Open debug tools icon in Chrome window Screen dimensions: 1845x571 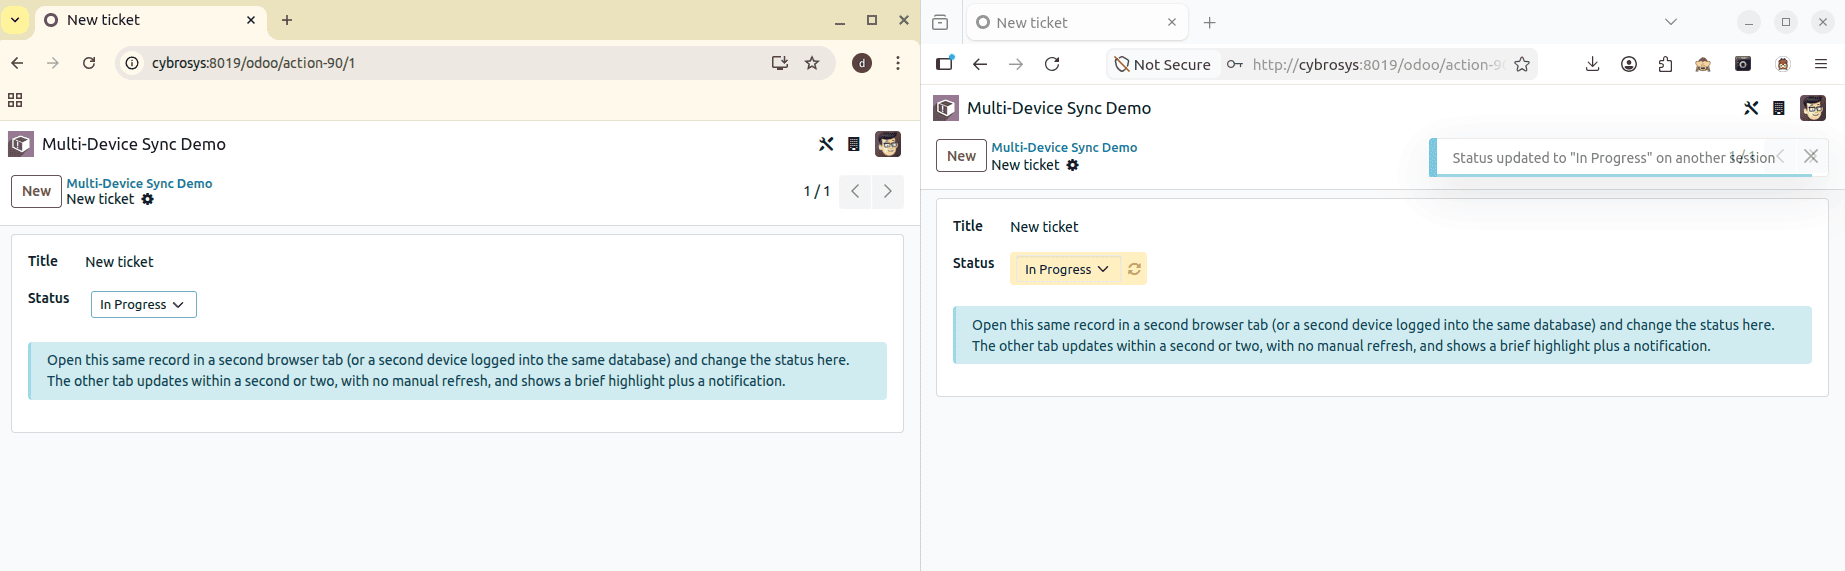click(826, 144)
